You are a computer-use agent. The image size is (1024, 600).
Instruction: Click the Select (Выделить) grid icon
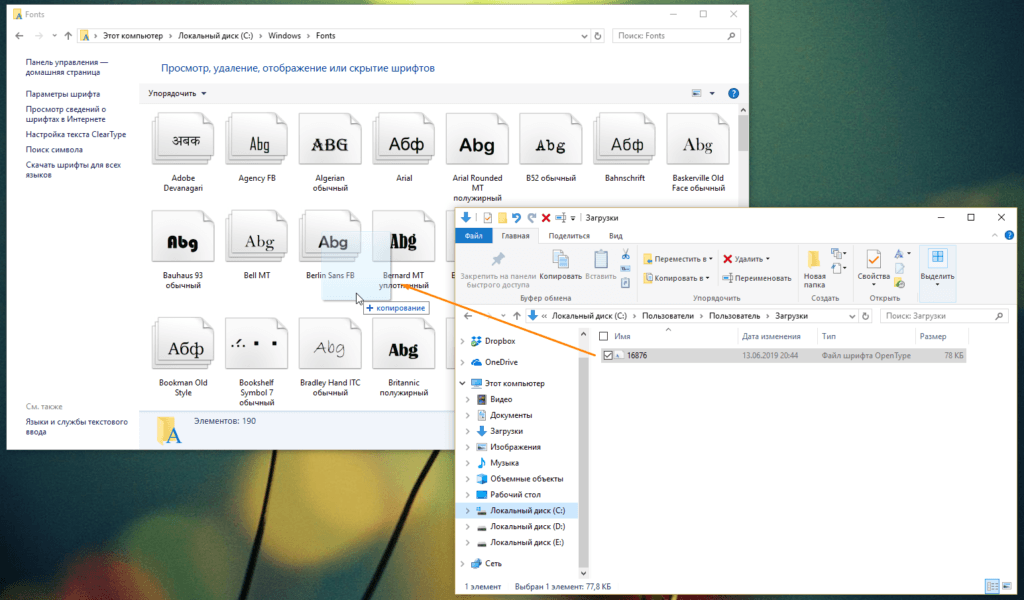937,257
